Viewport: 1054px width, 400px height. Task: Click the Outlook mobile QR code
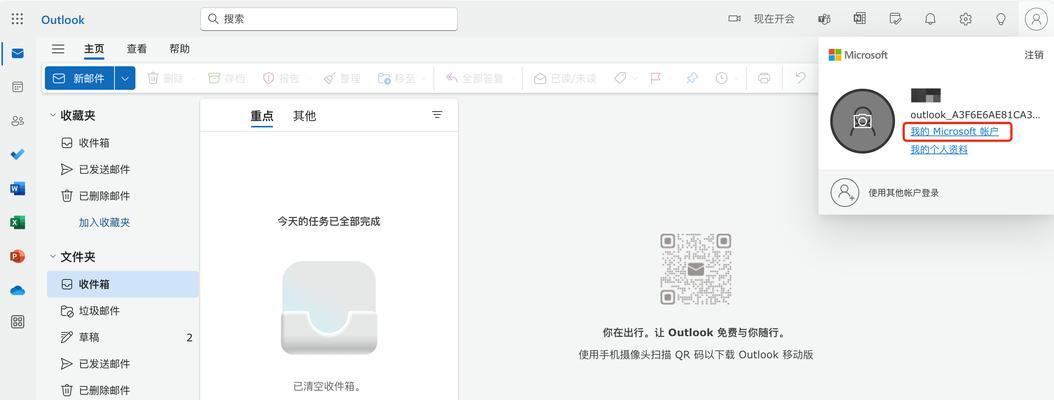click(x=696, y=269)
